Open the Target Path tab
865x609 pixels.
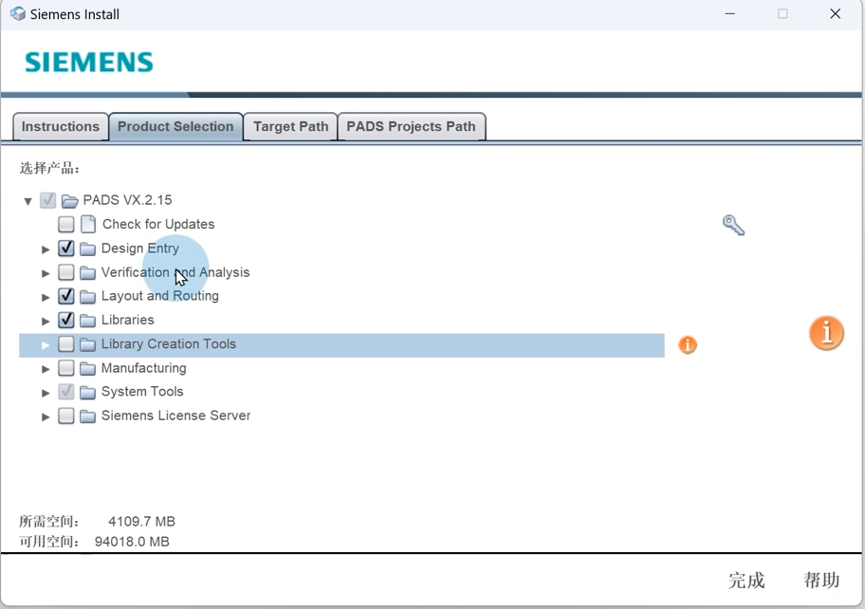tap(291, 126)
